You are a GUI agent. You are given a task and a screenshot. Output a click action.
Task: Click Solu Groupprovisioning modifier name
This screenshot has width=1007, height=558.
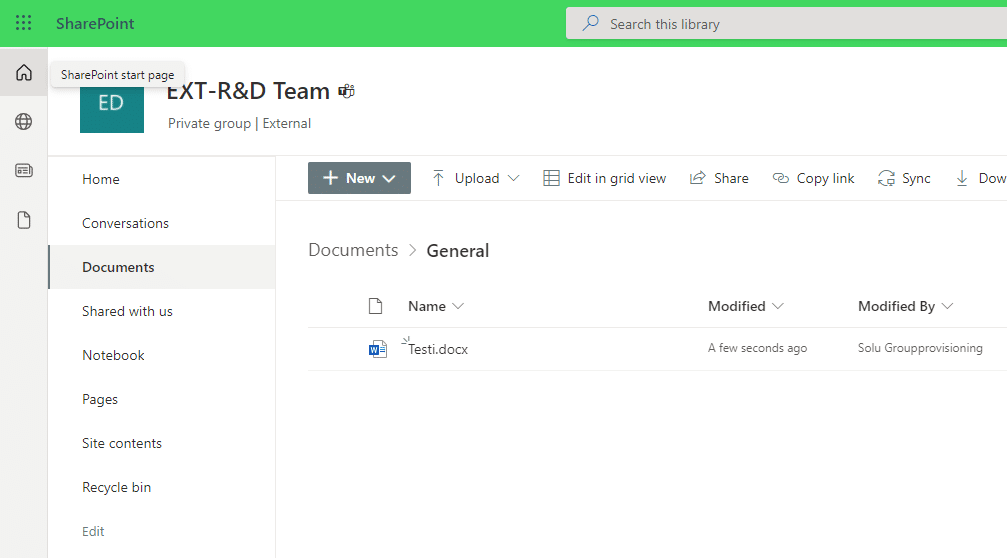click(x=920, y=348)
